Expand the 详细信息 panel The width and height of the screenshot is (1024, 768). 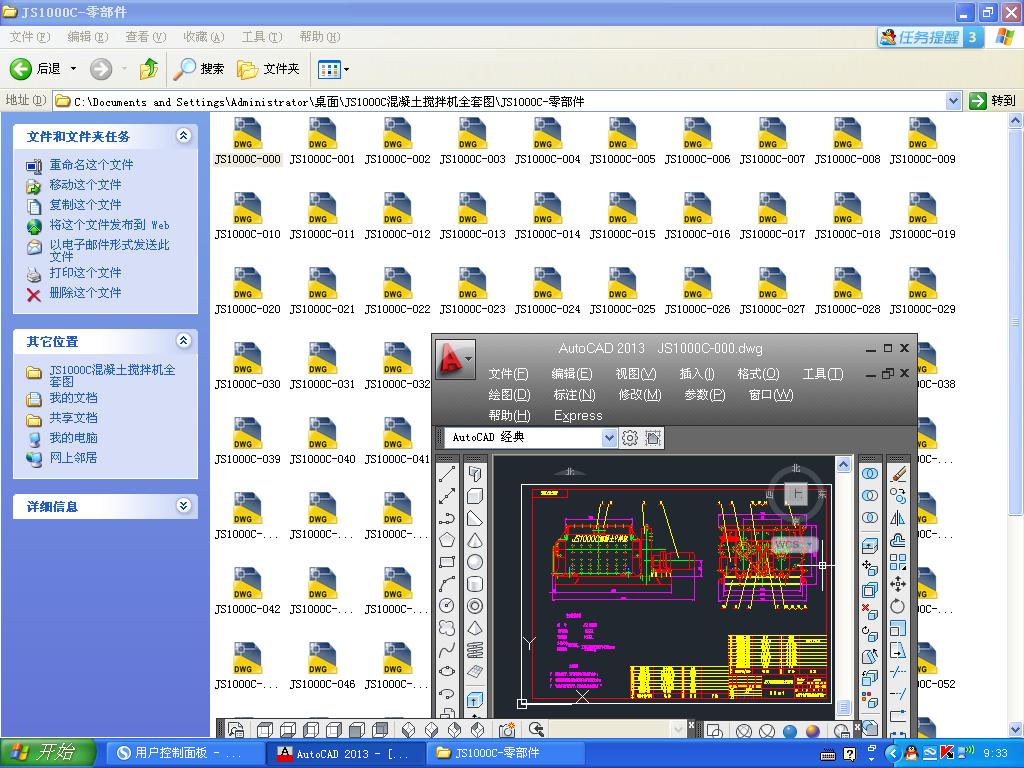(x=184, y=505)
